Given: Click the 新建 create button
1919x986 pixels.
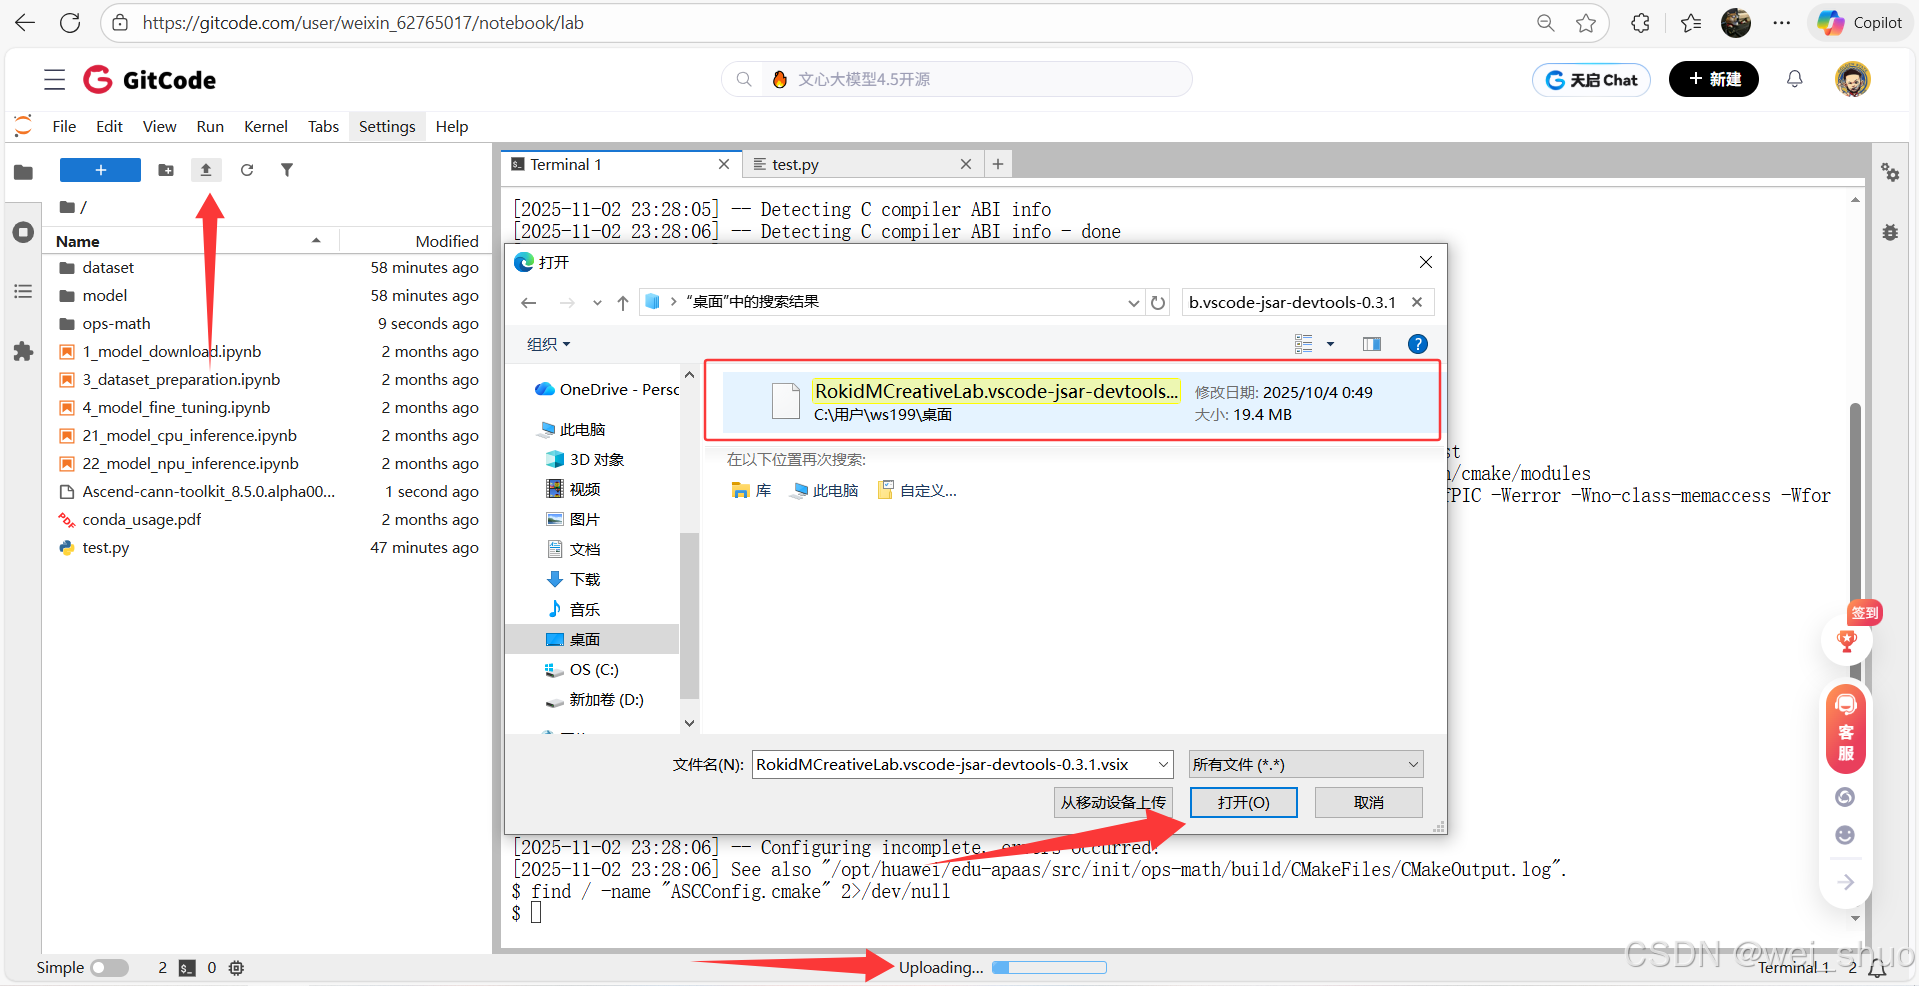Looking at the screenshot, I should click(1714, 79).
